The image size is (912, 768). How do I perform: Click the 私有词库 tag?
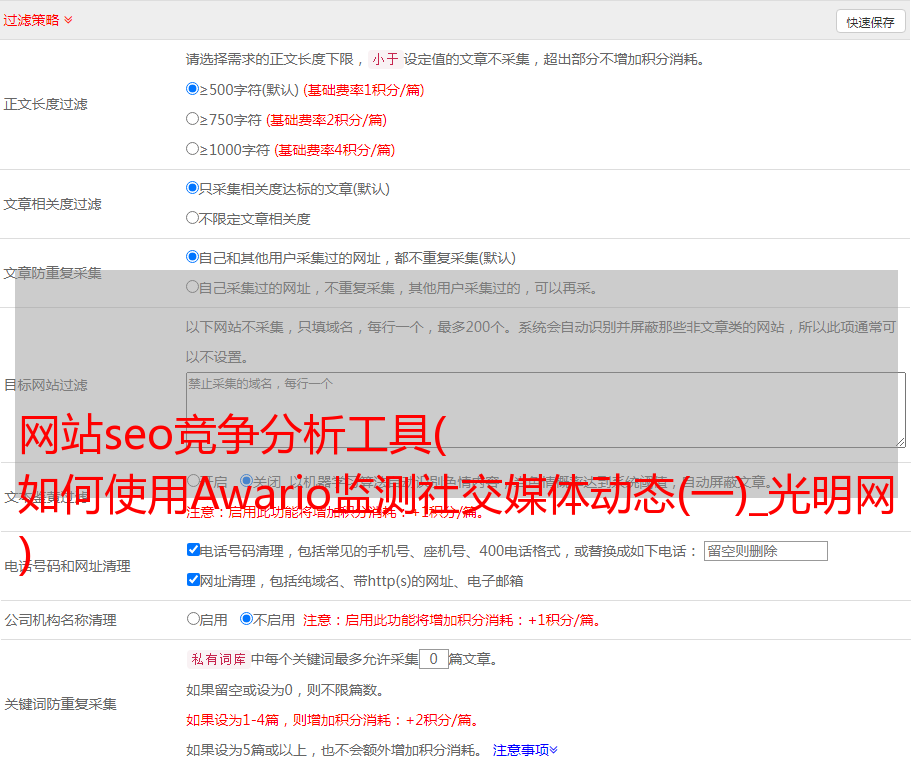point(219,659)
